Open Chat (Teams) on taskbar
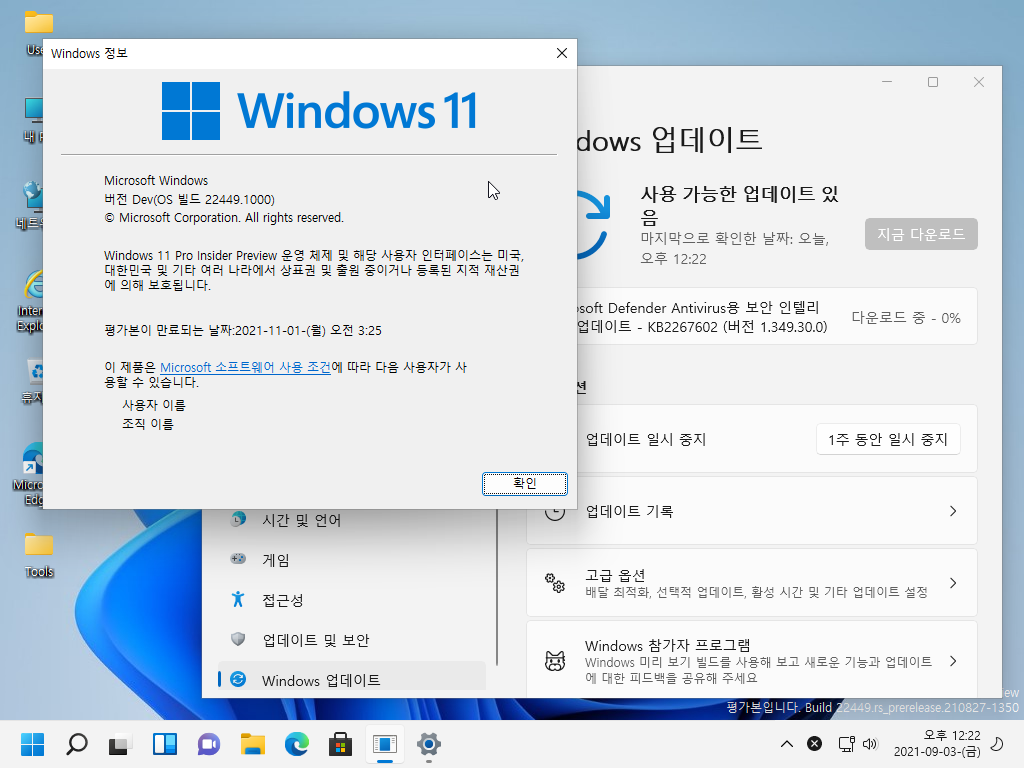This screenshot has width=1024, height=768. point(209,744)
